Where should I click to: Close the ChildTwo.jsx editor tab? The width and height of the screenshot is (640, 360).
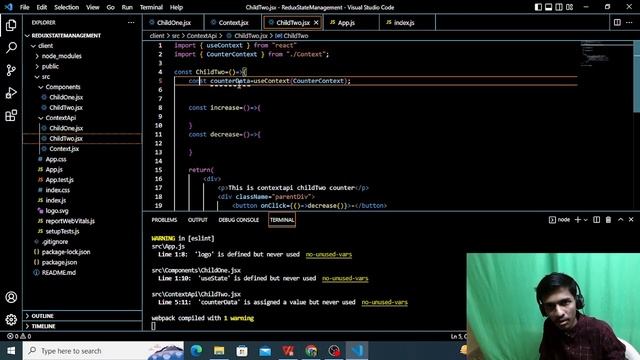316,23
